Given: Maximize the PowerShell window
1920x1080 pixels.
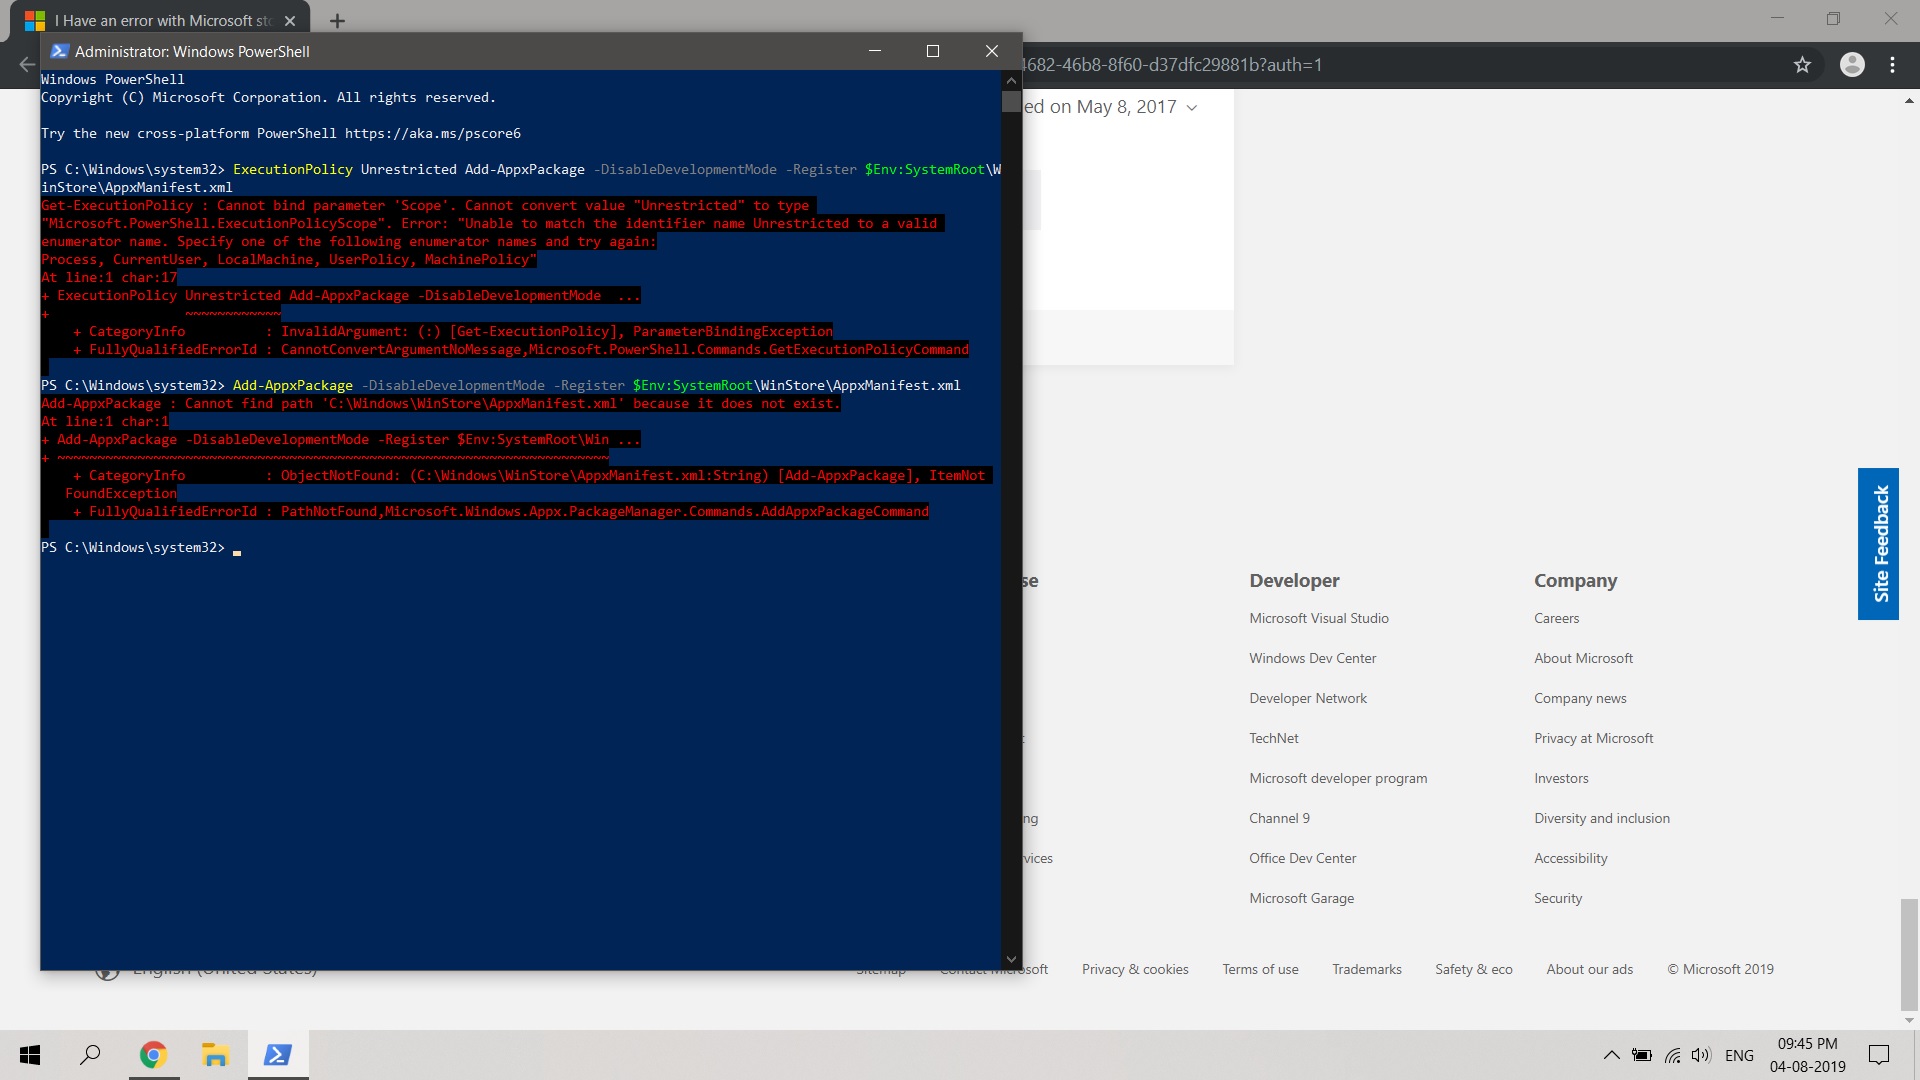Looking at the screenshot, I should tap(932, 51).
